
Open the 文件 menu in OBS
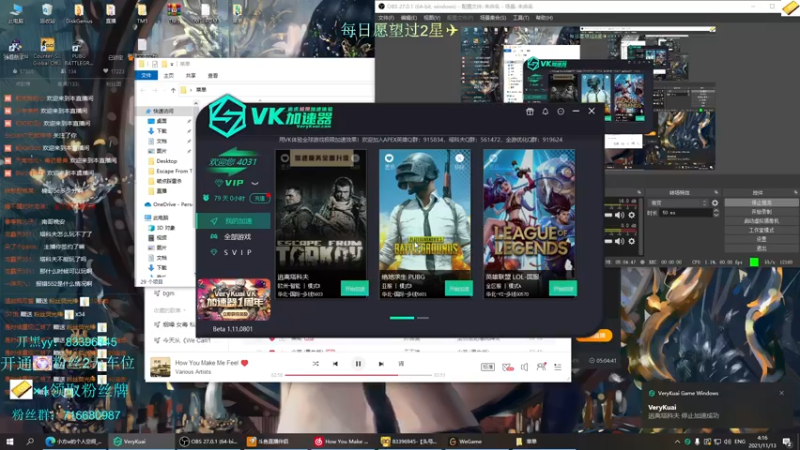[386, 18]
